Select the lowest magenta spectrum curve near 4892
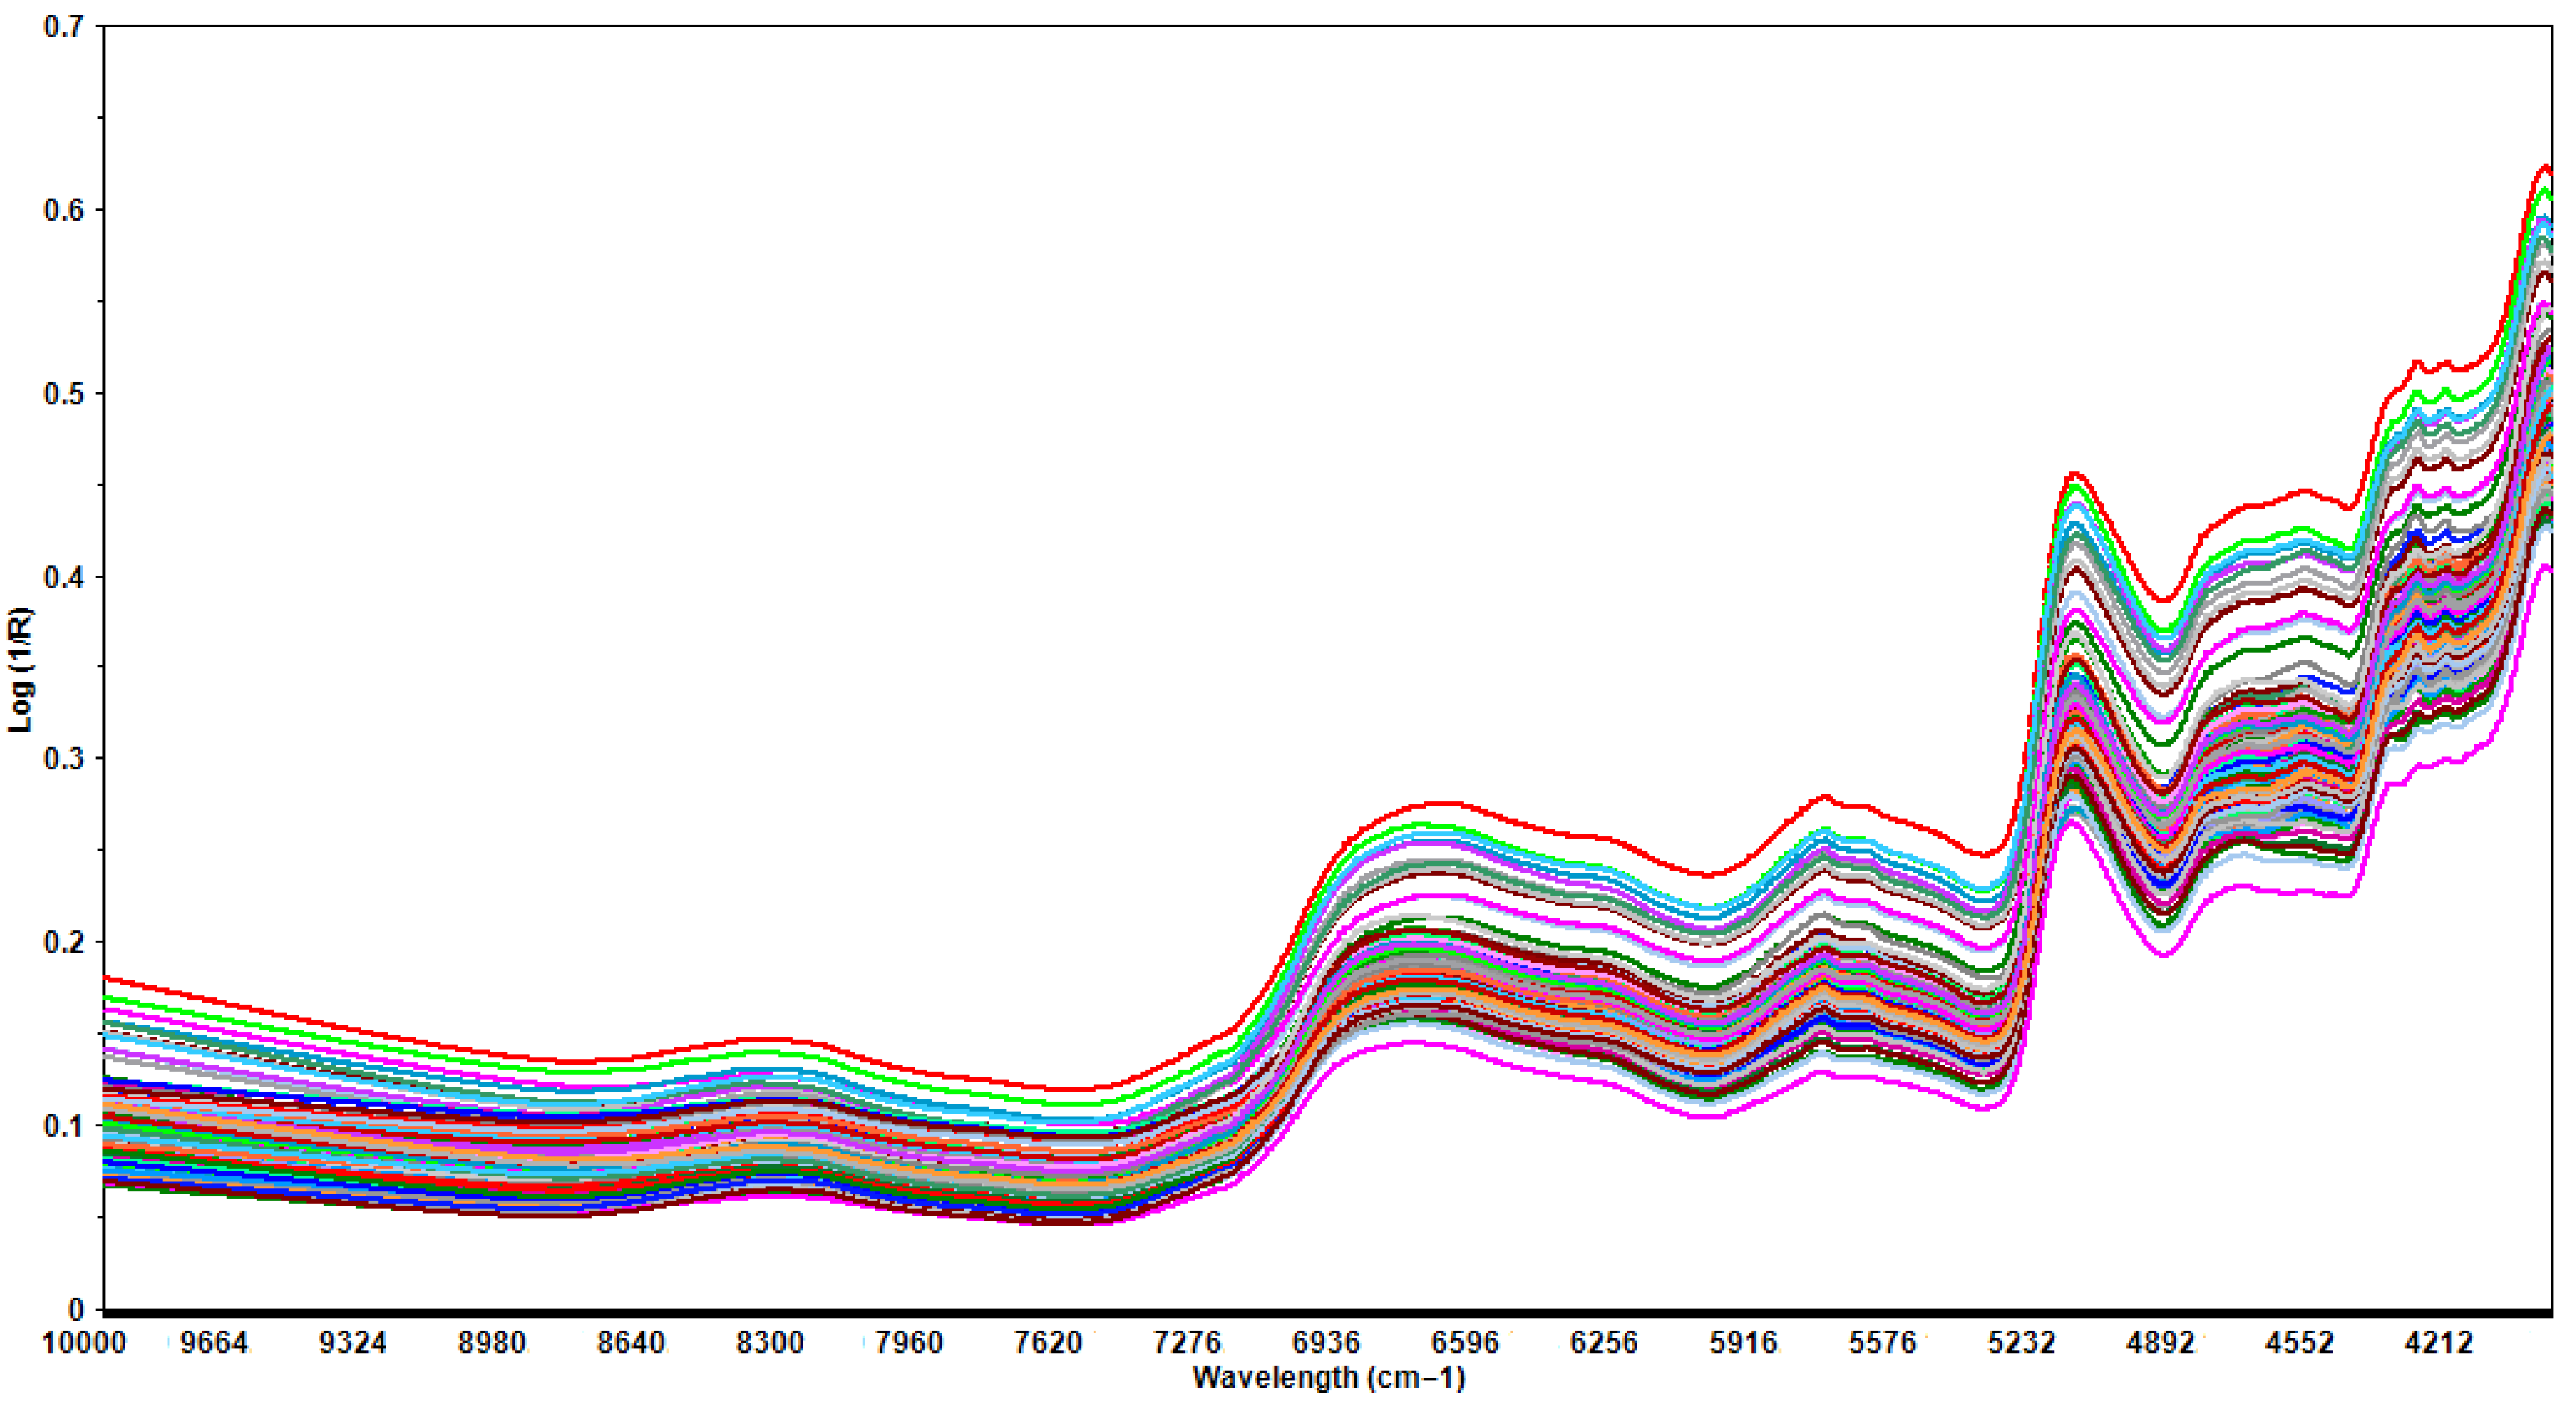 point(2163,955)
